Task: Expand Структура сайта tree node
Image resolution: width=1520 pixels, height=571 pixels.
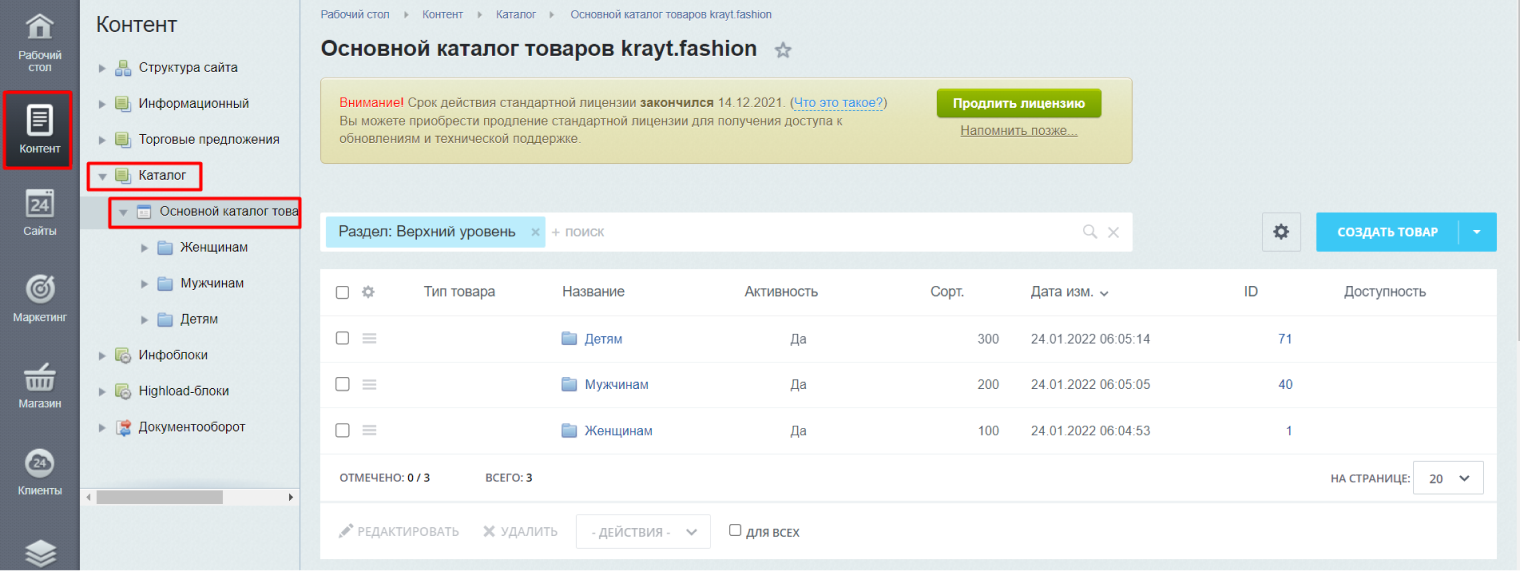Action: (x=102, y=68)
